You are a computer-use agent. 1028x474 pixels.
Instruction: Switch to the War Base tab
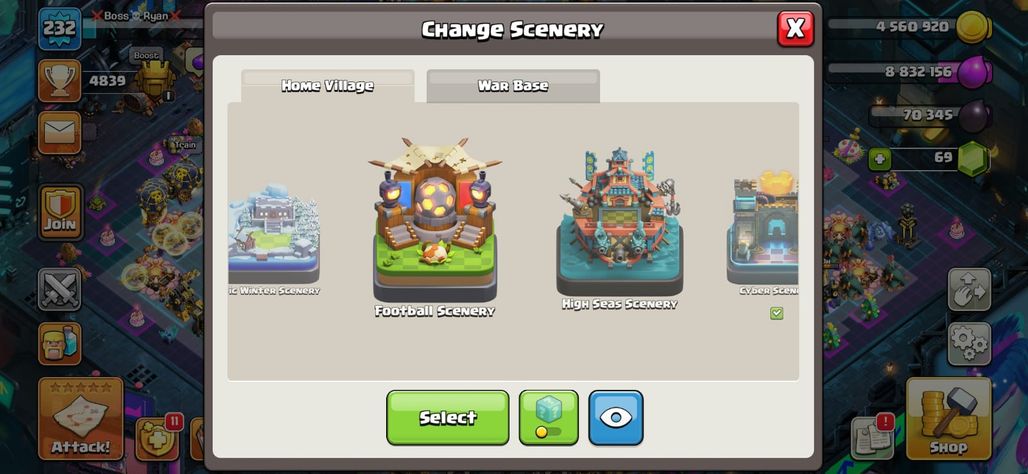pyautogui.click(x=513, y=86)
